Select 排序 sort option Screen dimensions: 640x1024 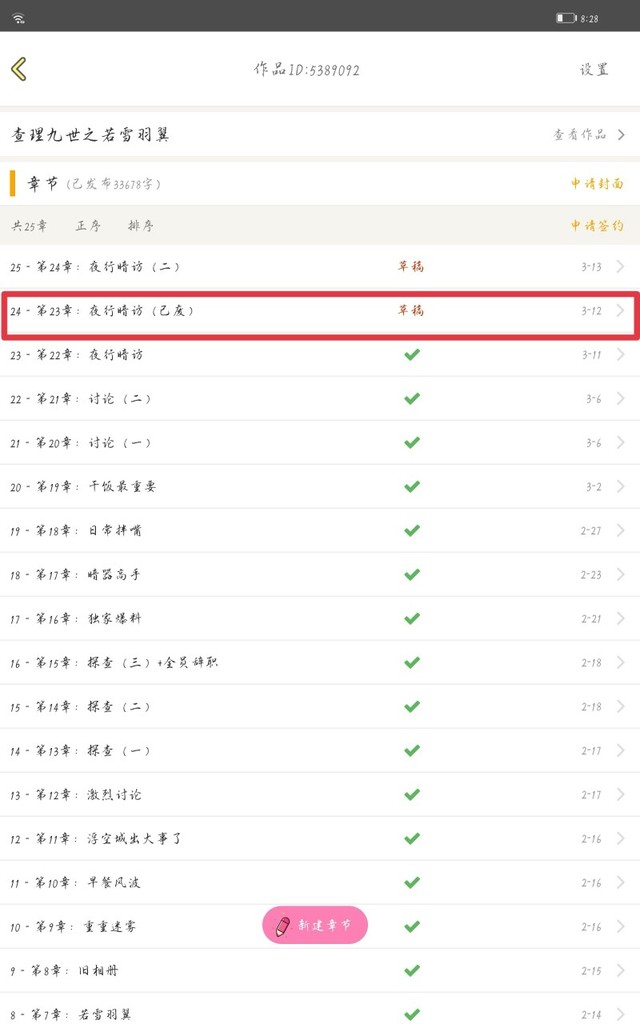pos(141,226)
